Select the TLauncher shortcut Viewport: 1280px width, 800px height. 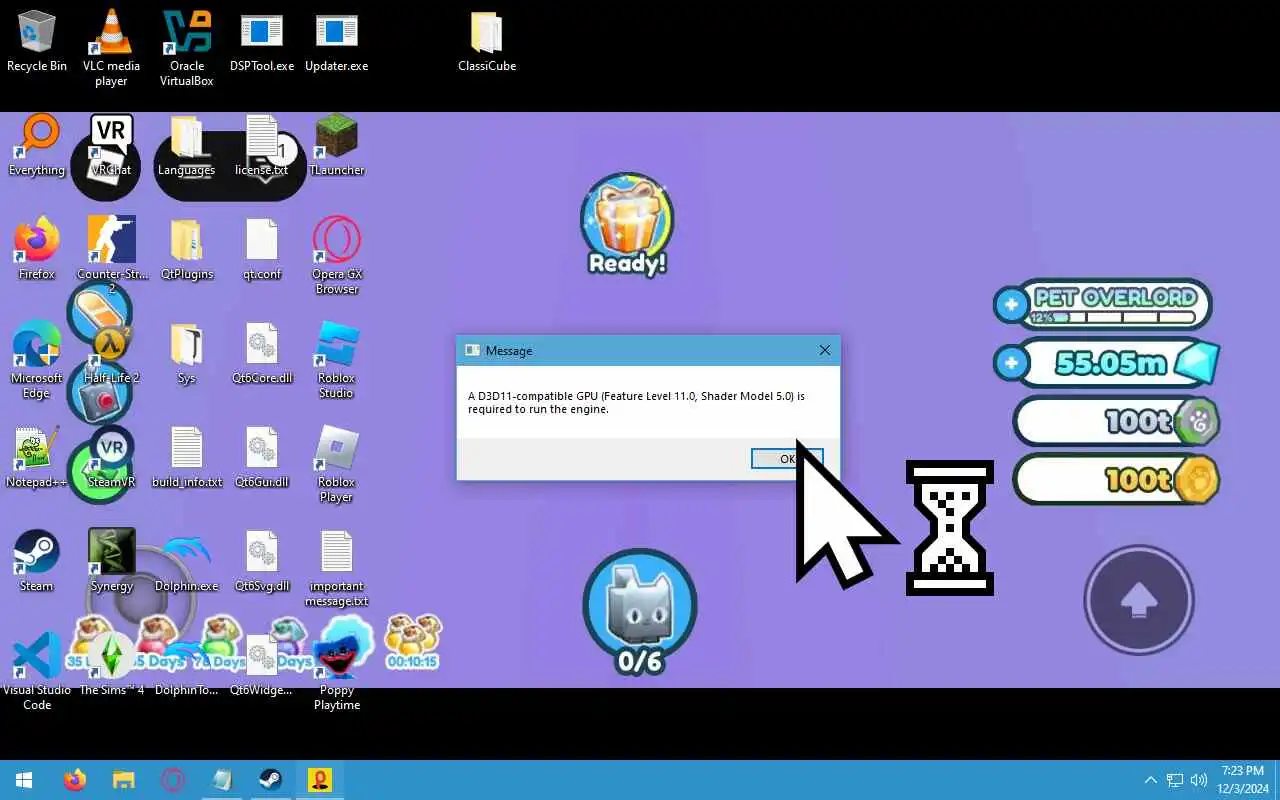337,146
